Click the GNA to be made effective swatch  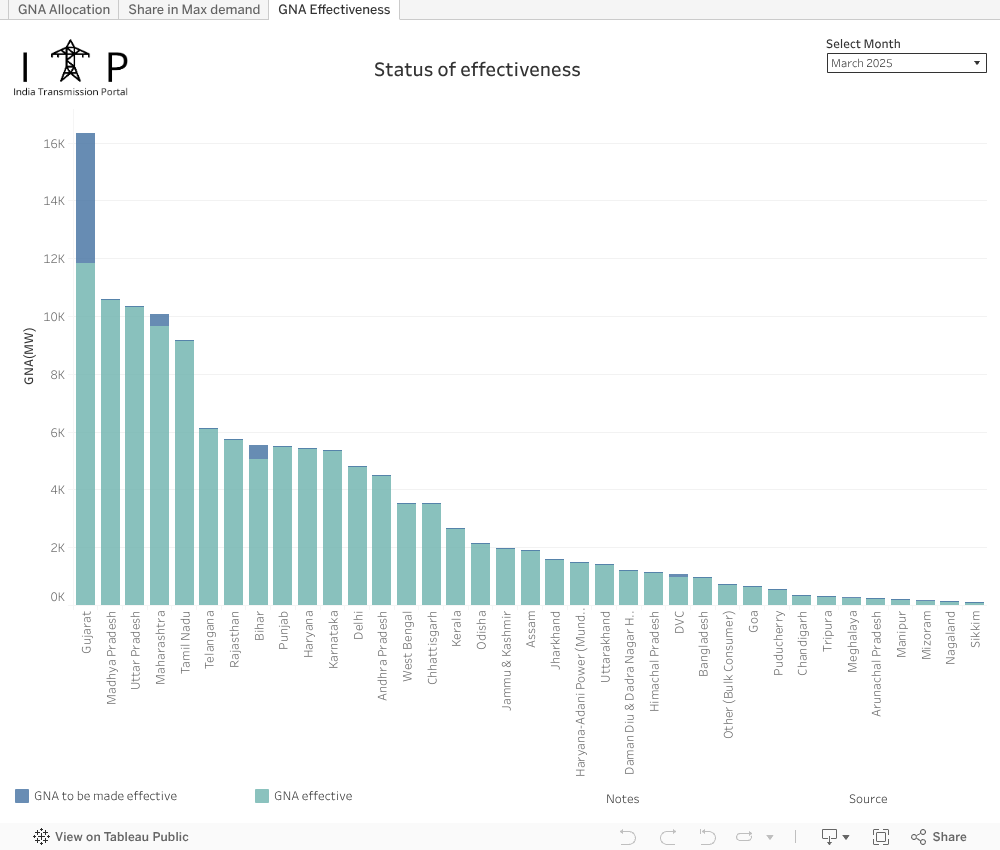coord(22,796)
